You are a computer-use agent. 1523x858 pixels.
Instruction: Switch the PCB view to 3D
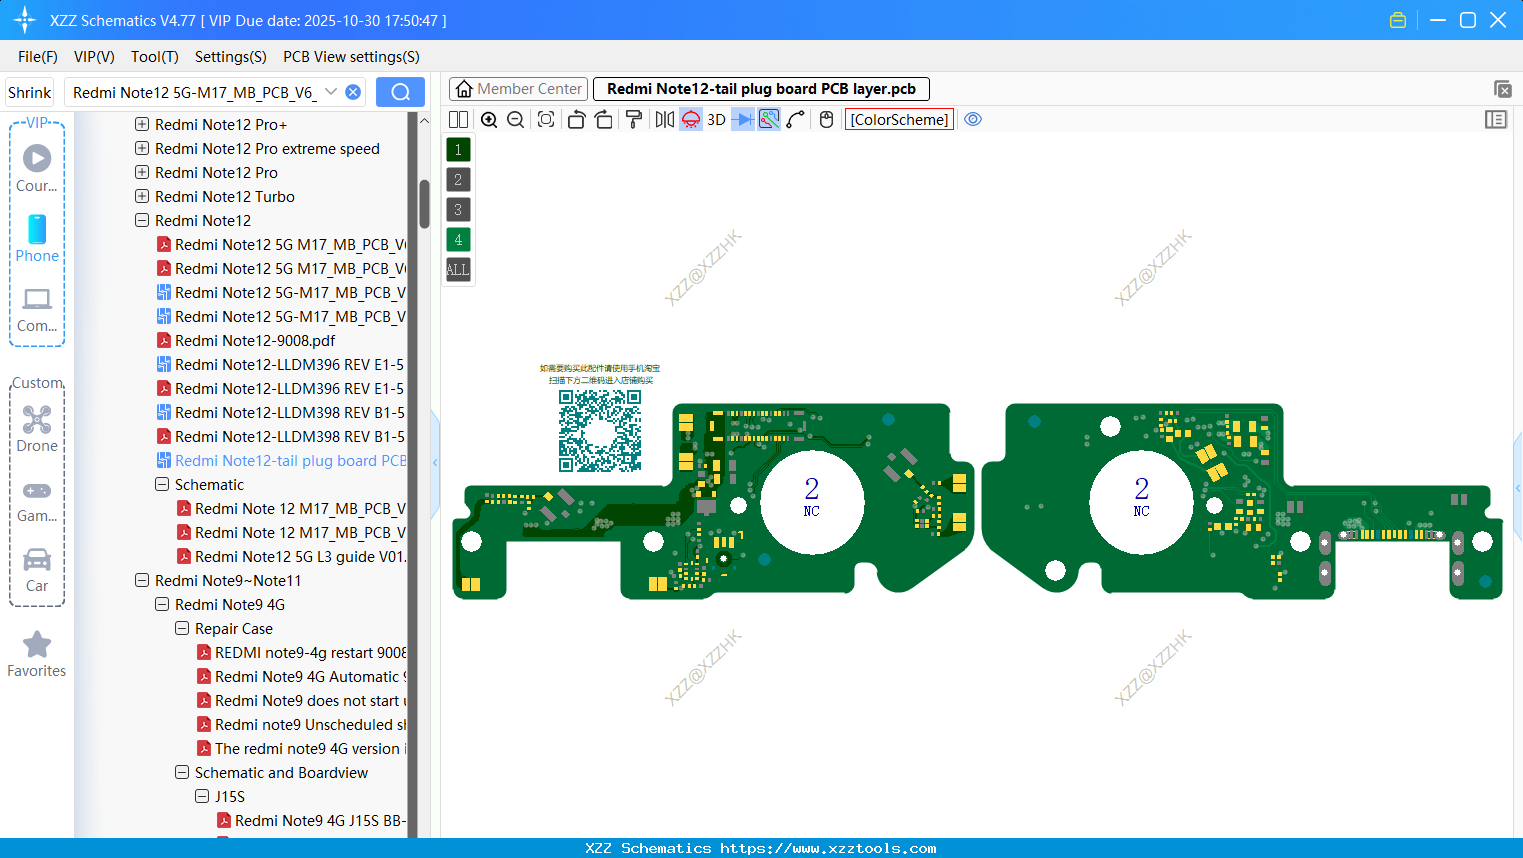click(x=716, y=119)
